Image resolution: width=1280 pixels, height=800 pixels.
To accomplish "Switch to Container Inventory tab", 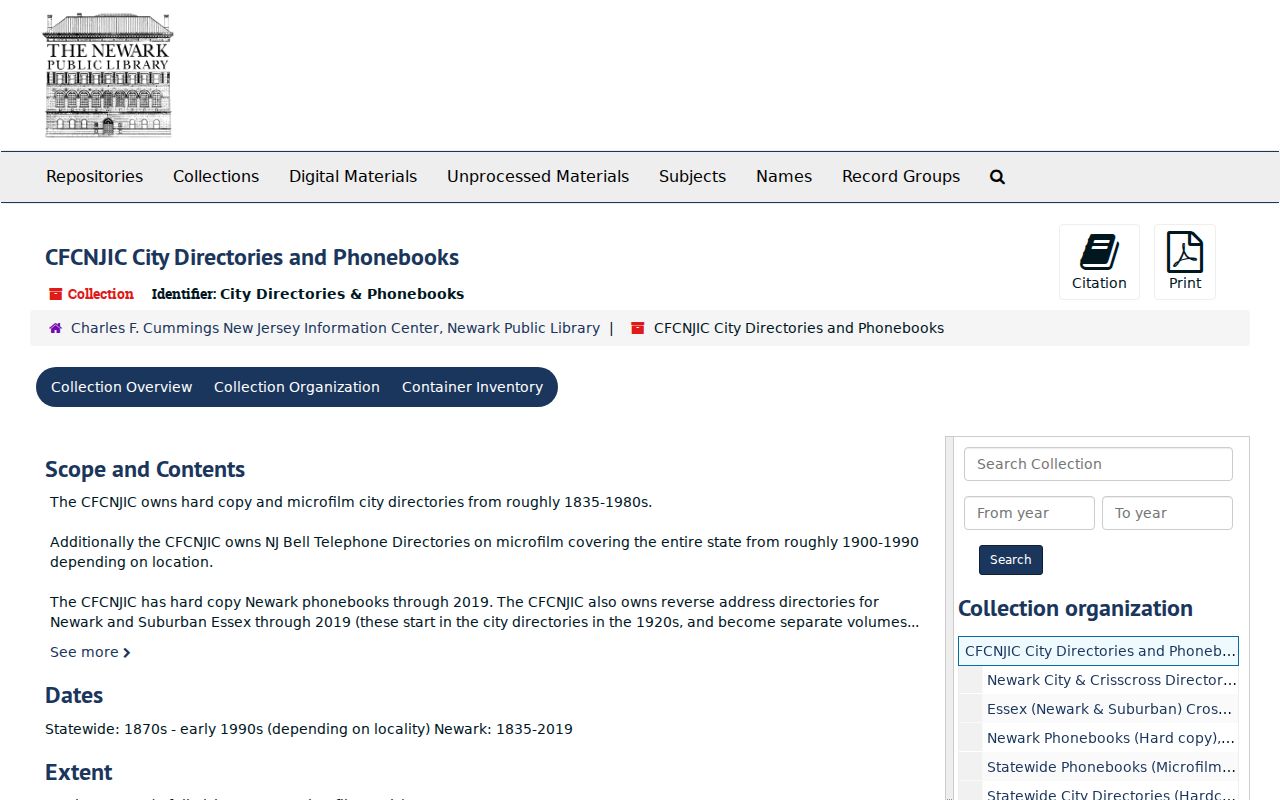I will [472, 387].
